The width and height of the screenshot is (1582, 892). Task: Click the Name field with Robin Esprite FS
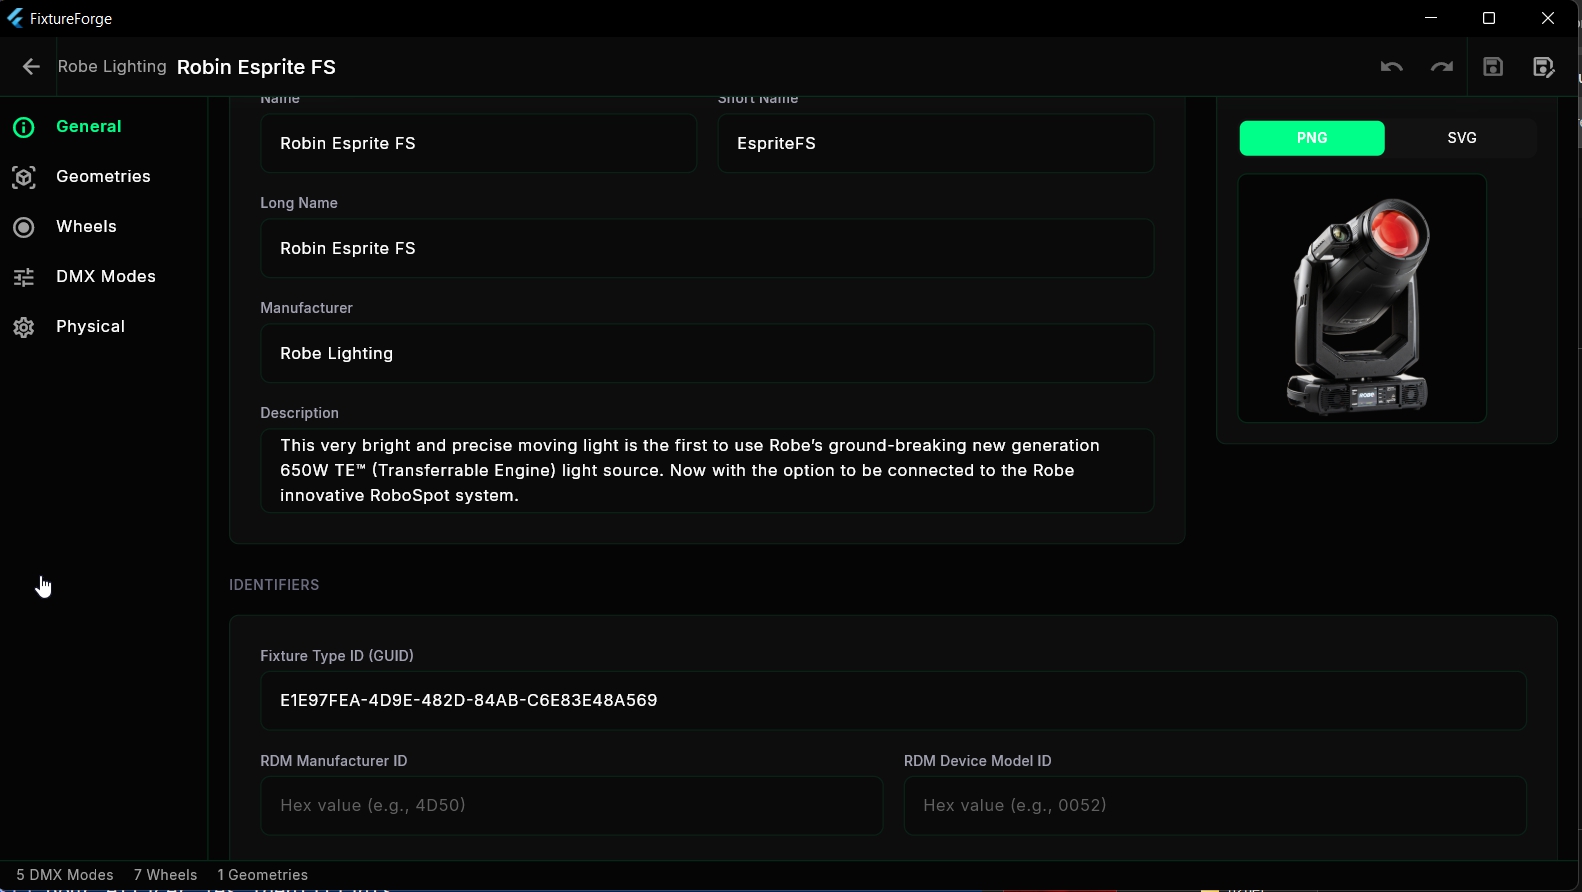click(478, 143)
